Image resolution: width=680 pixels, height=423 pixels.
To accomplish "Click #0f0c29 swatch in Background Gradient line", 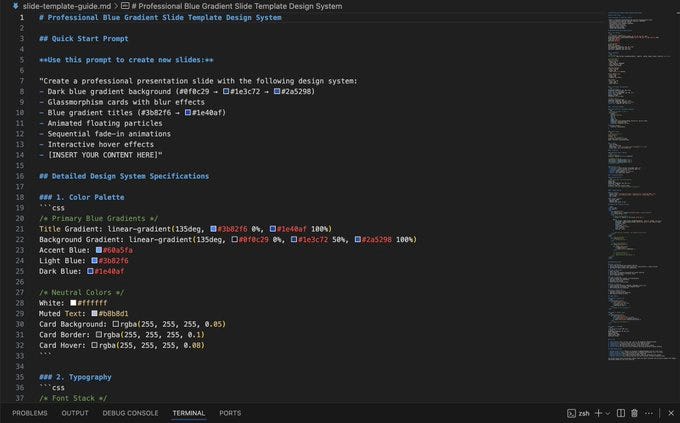I will click(x=235, y=239).
